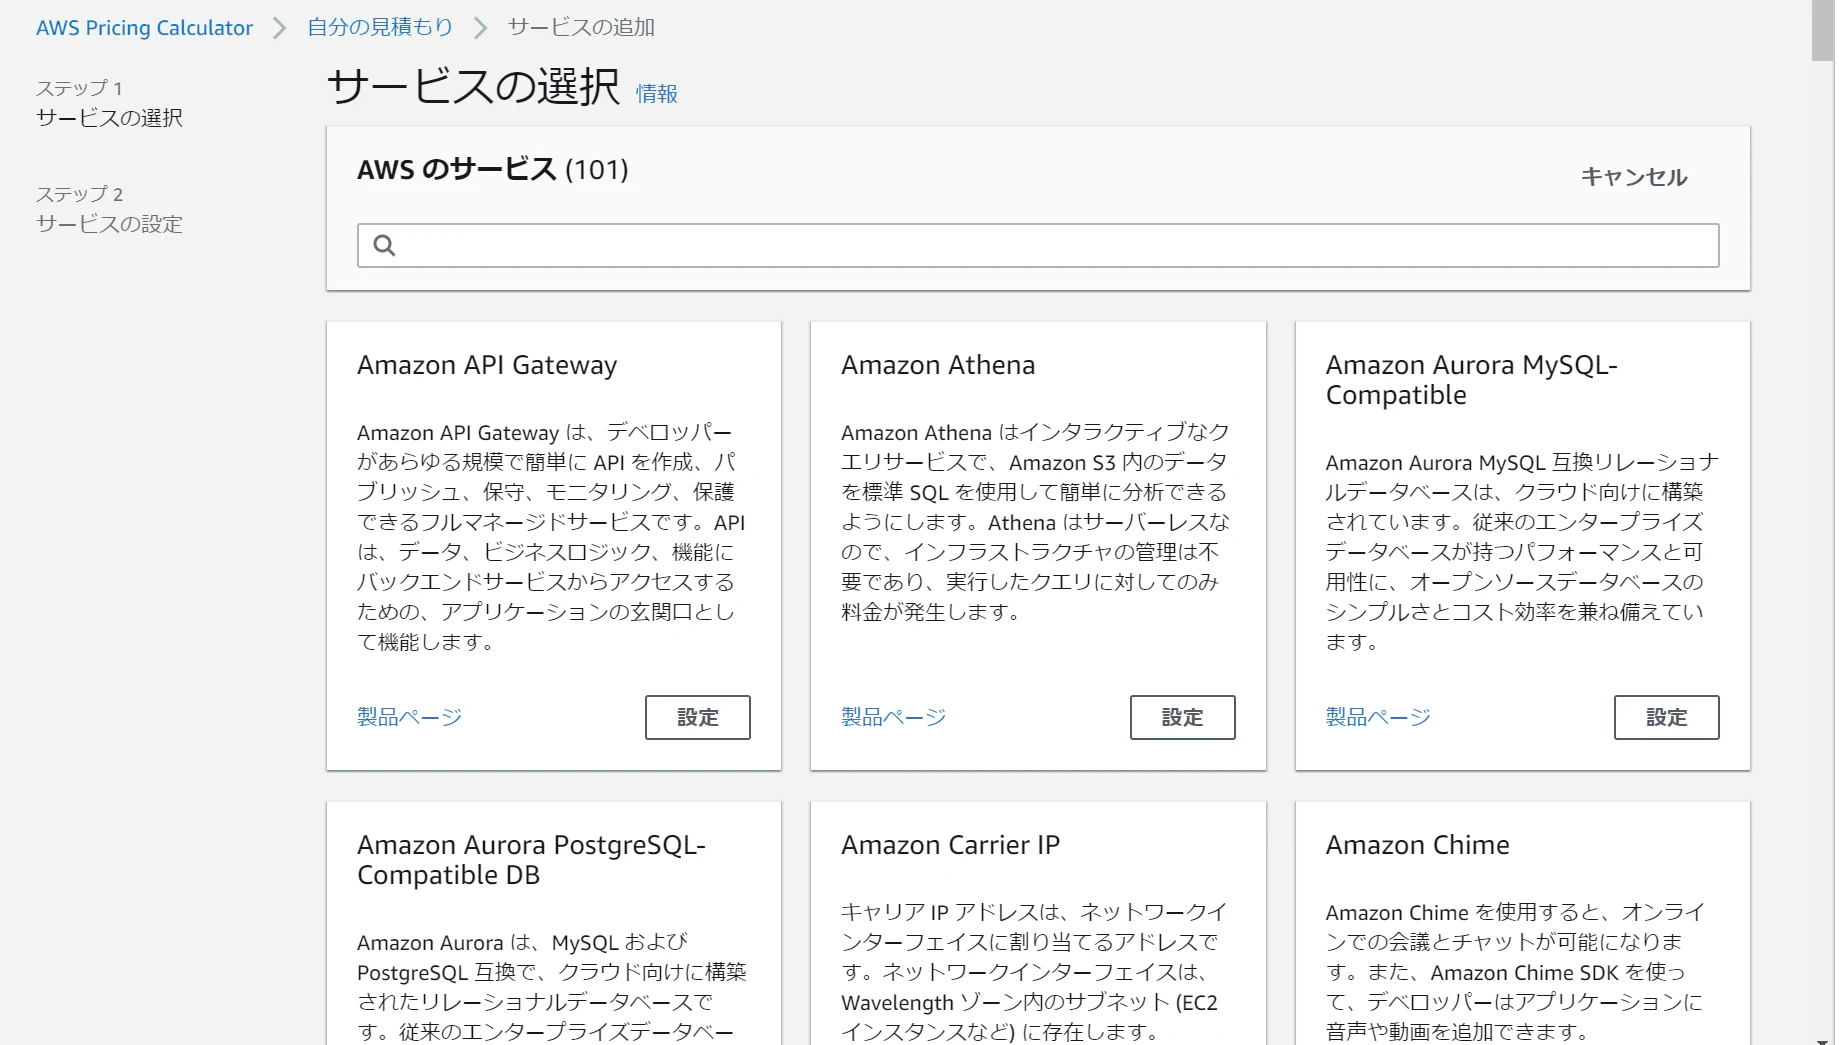The height and width of the screenshot is (1045, 1840).
Task: Click the Amazon API Gateway card title
Action: click(487, 365)
